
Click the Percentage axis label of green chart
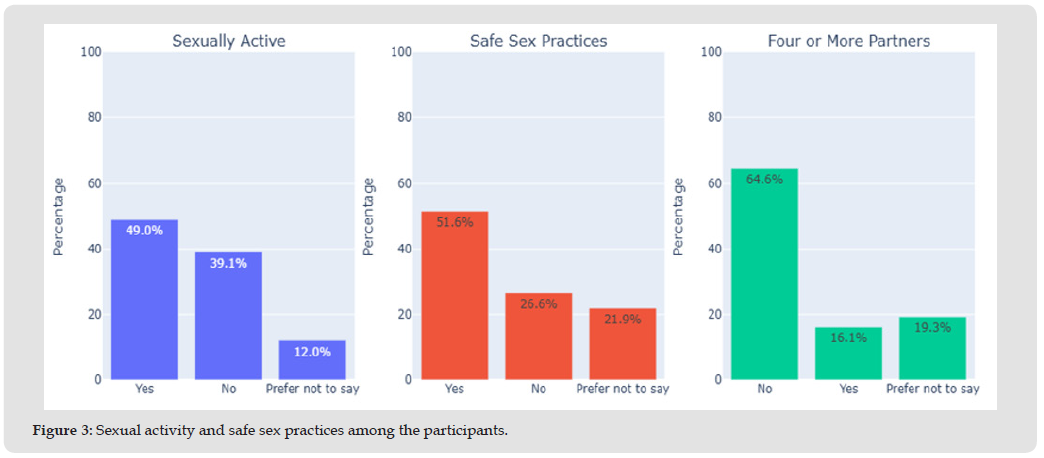tap(680, 216)
